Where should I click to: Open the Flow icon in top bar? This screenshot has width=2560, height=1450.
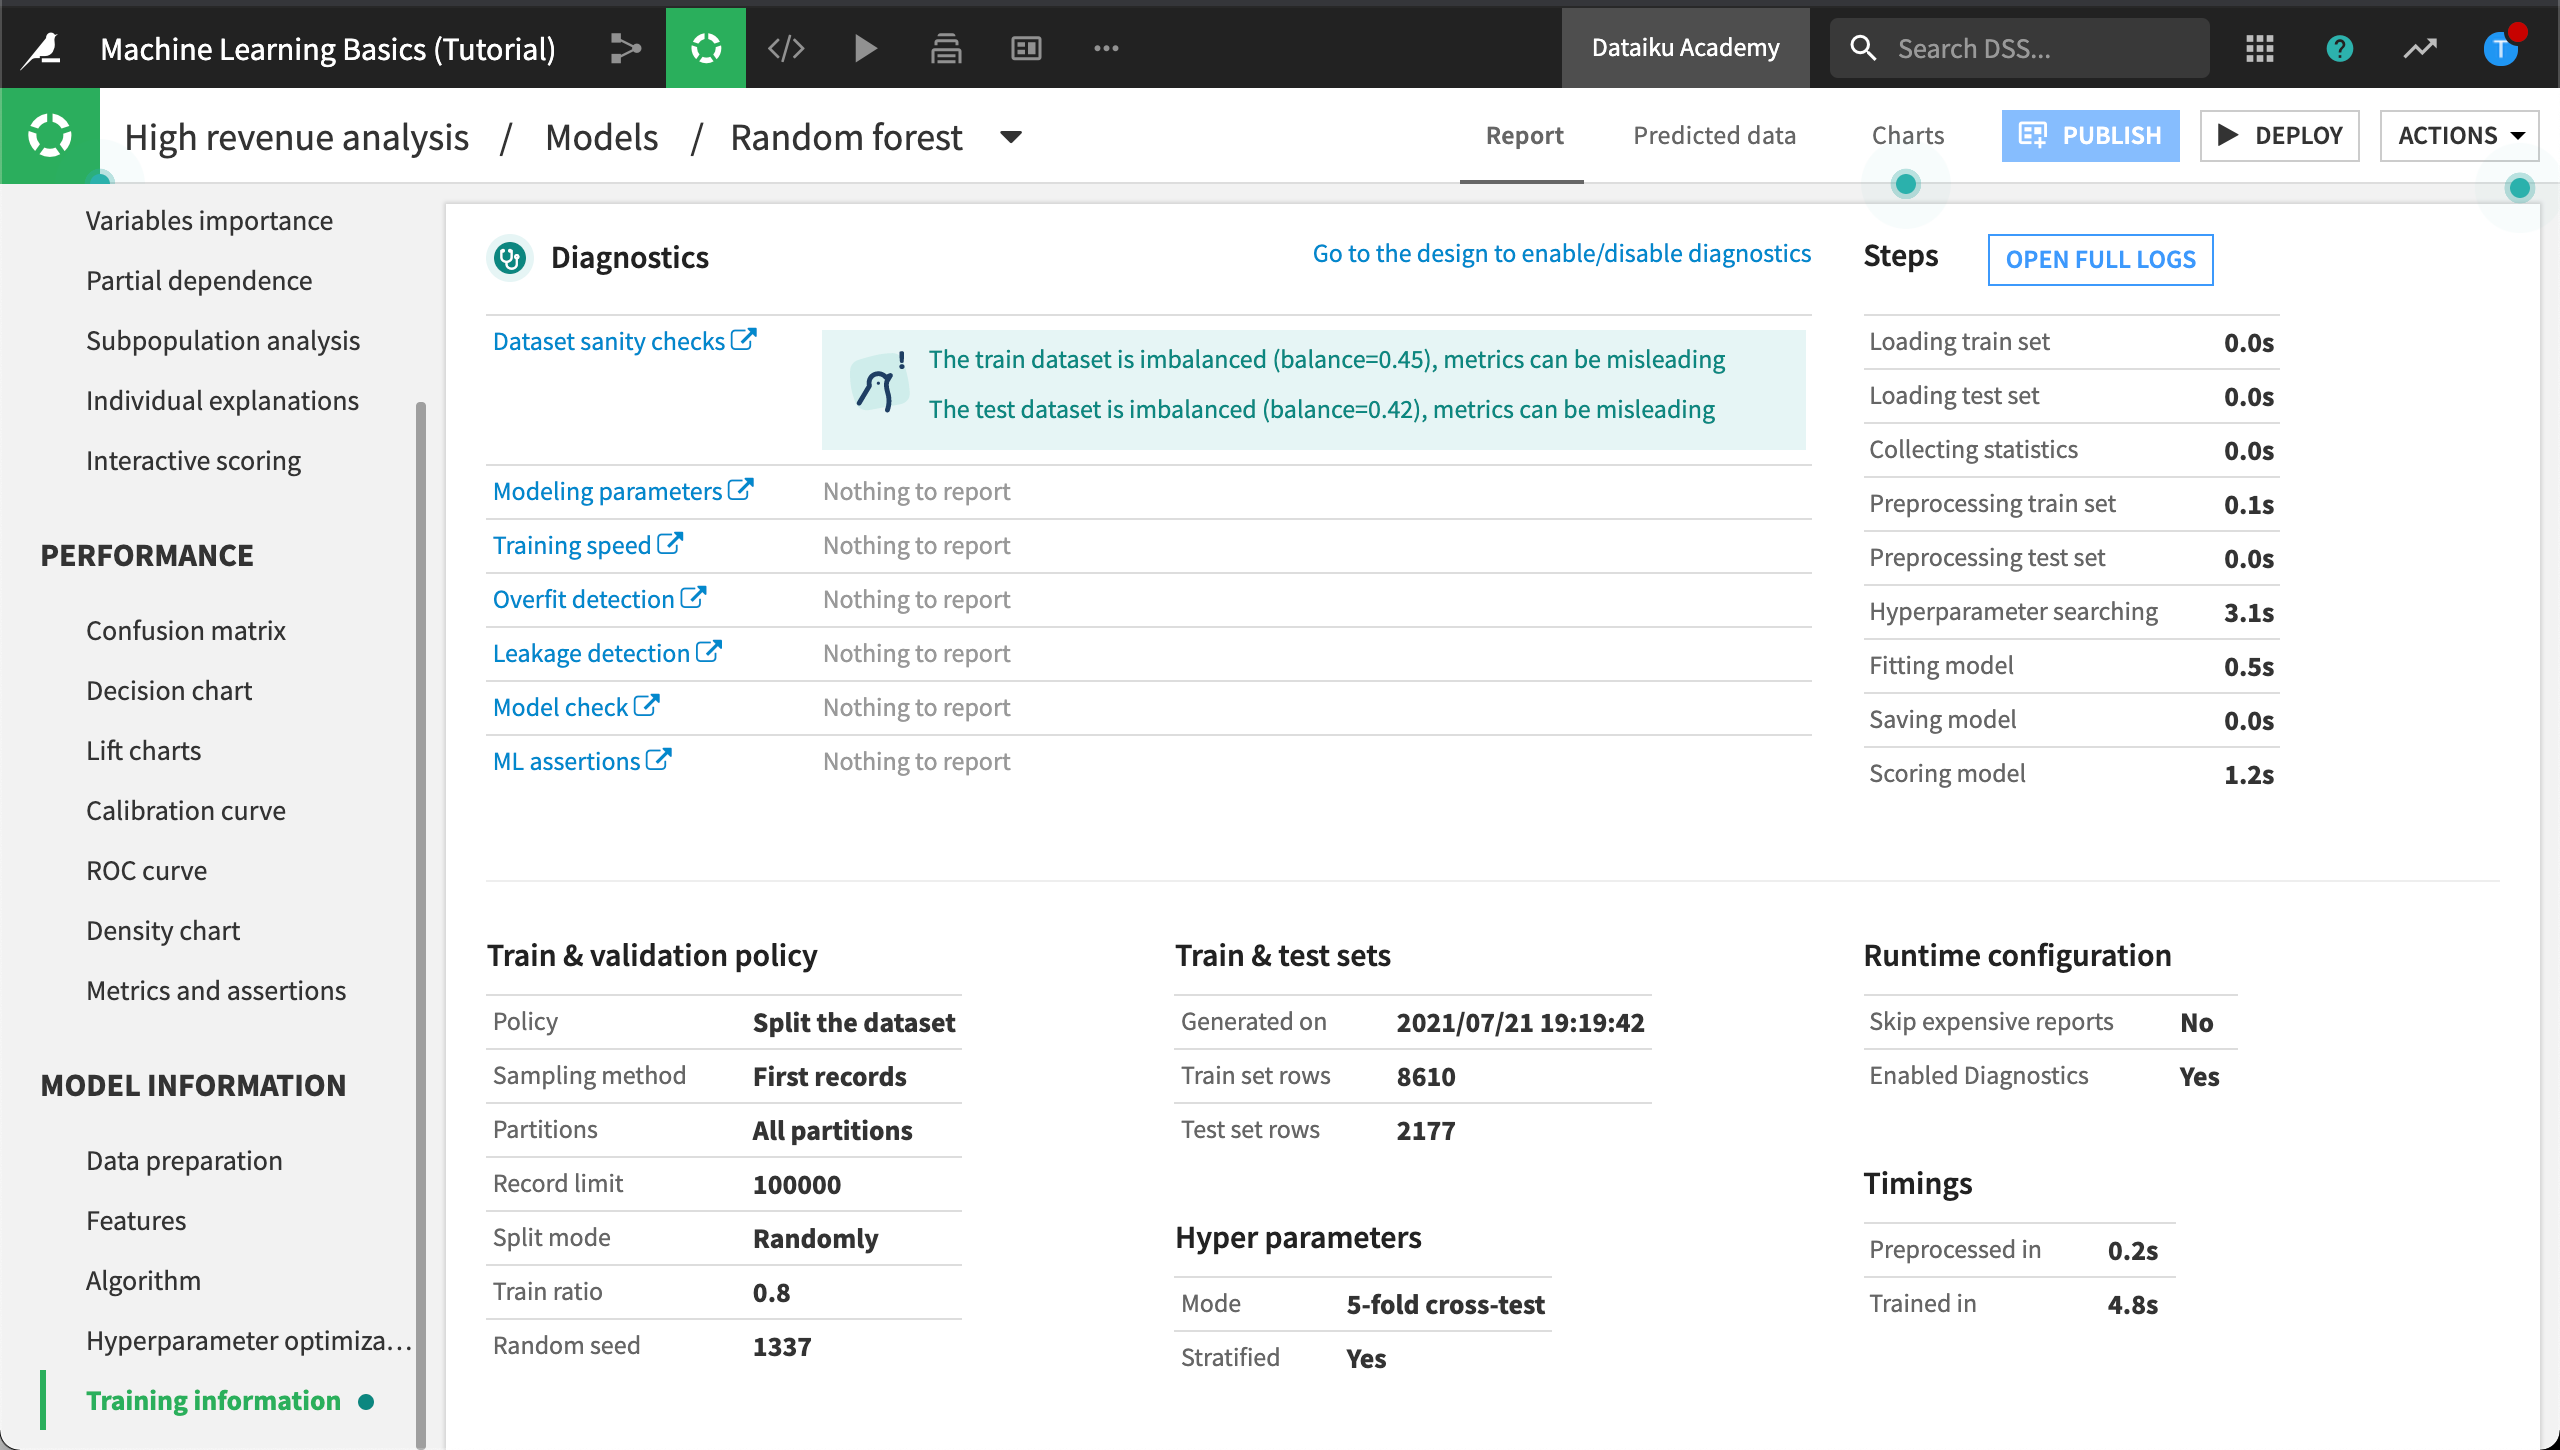[x=626, y=48]
